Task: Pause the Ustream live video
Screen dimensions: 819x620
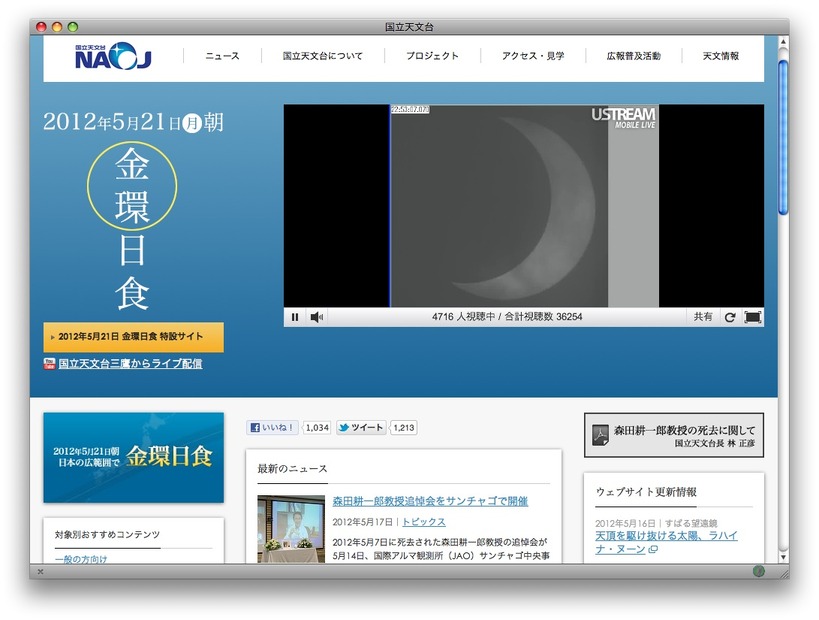Action: tap(295, 317)
